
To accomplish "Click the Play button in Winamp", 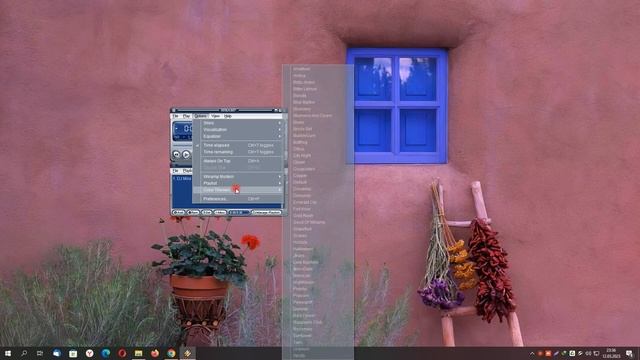I will point(186,154).
